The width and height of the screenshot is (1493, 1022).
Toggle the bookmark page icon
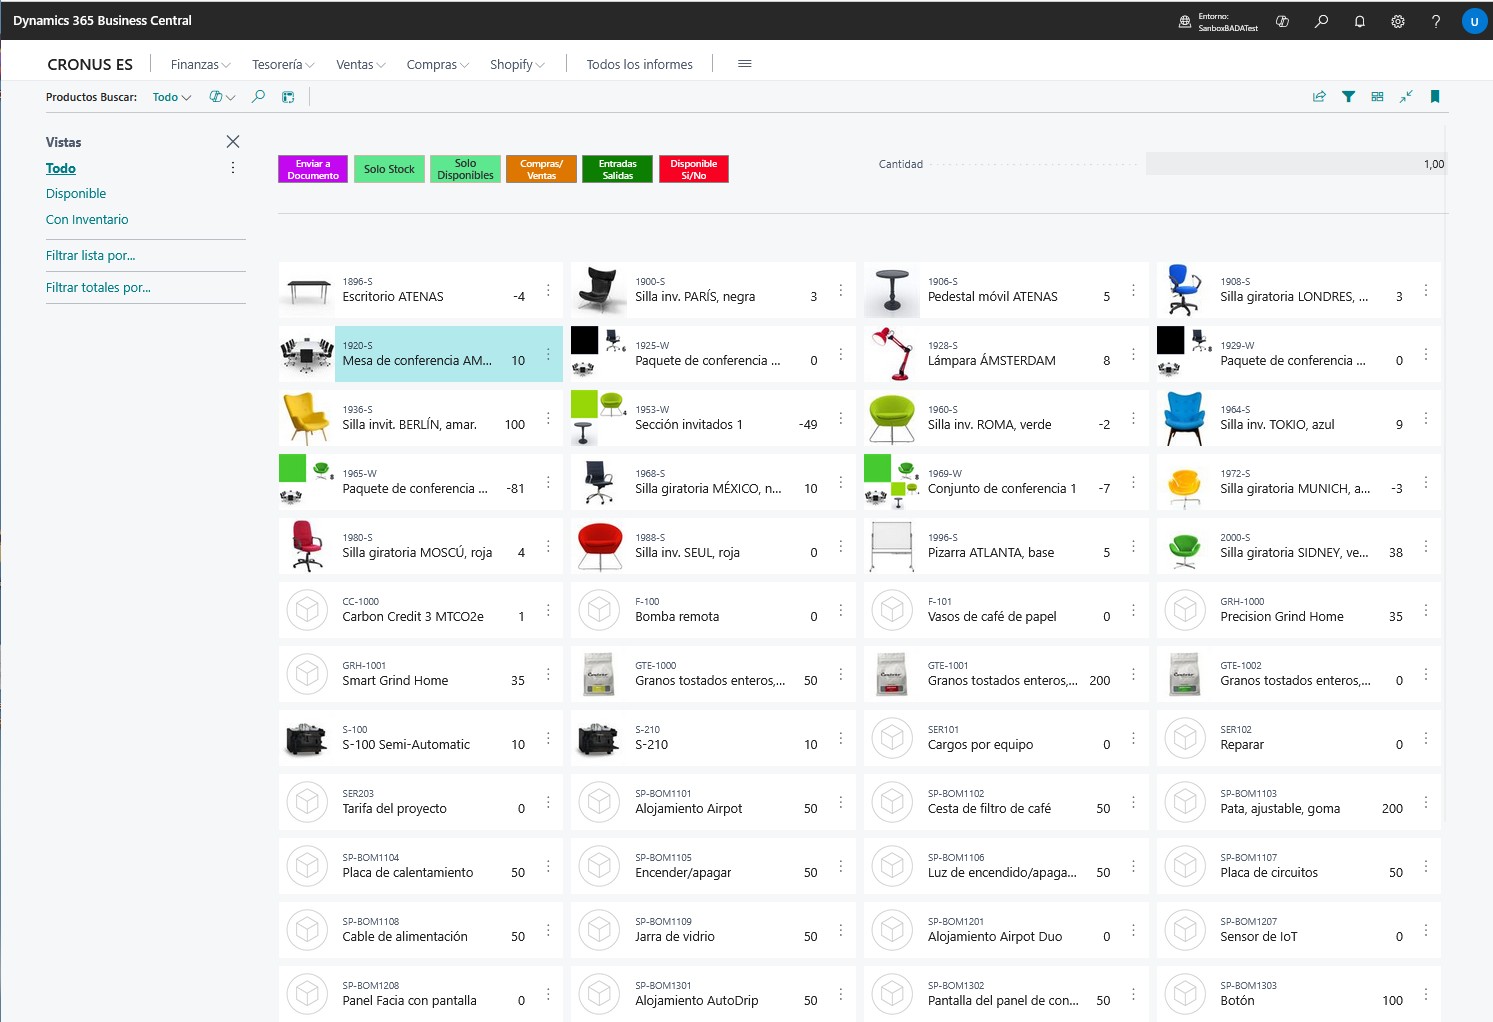pos(1435,97)
